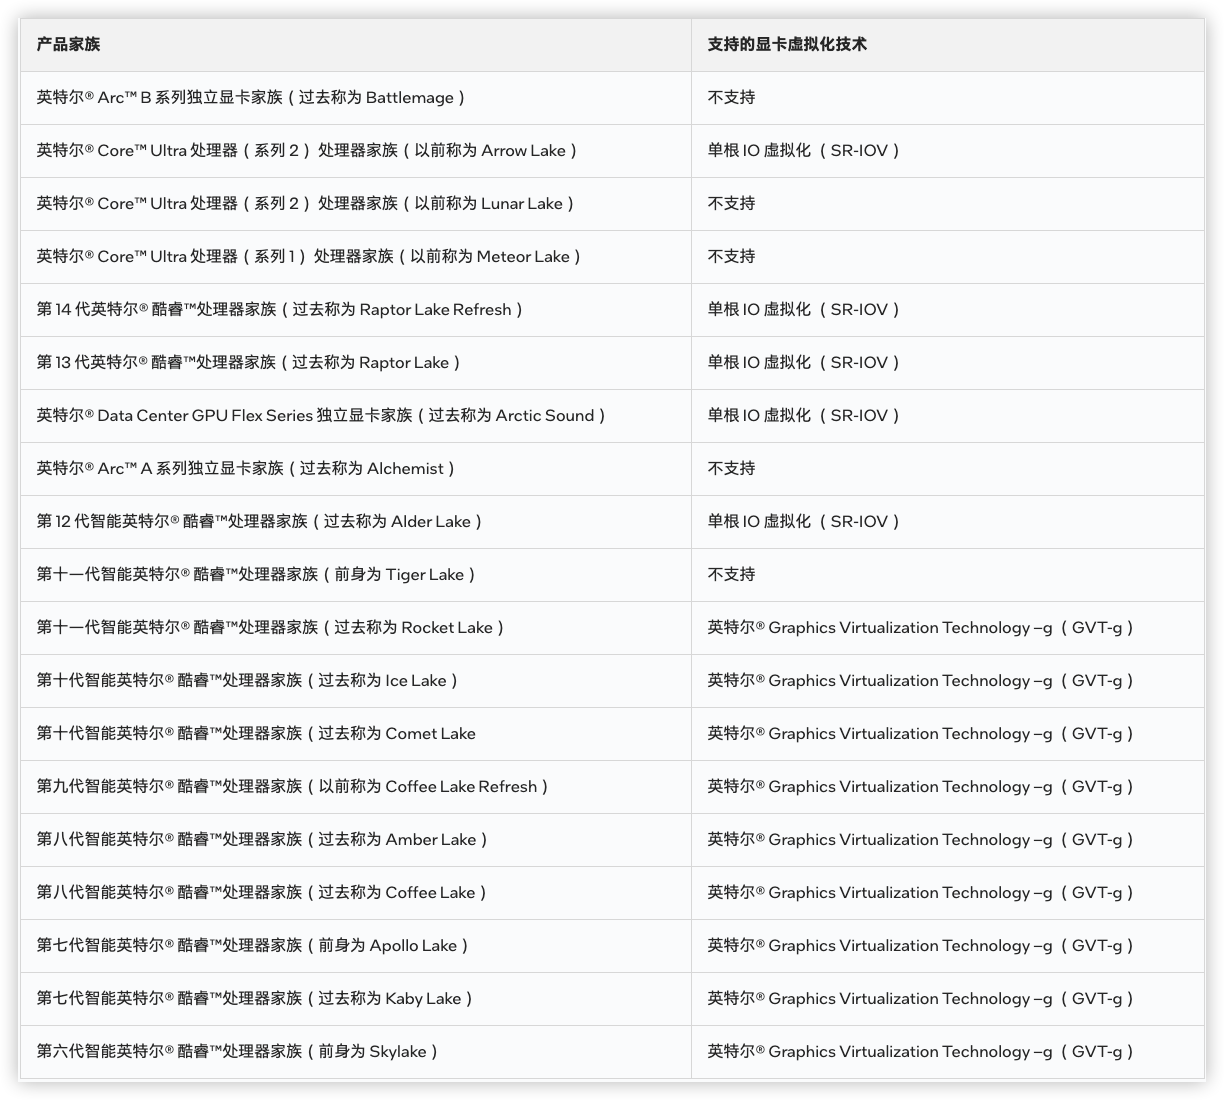Click 不支持 in the Battlemage row

coord(731,97)
